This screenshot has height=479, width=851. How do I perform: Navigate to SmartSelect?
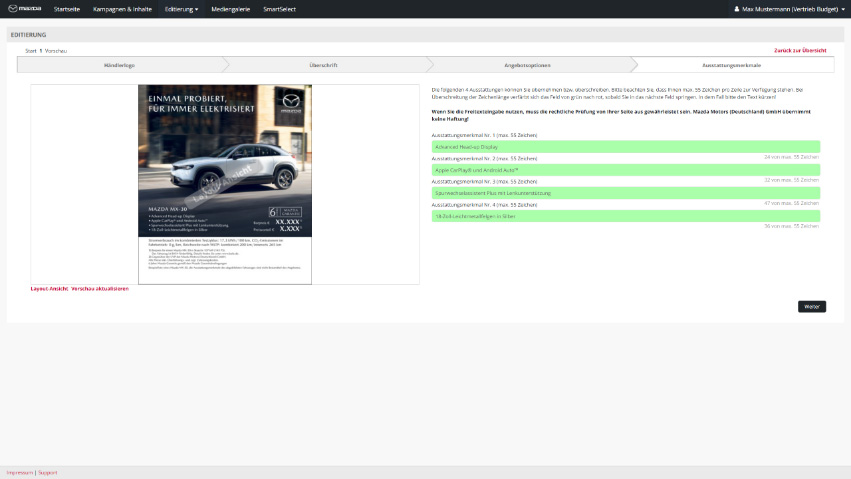coord(279,8)
